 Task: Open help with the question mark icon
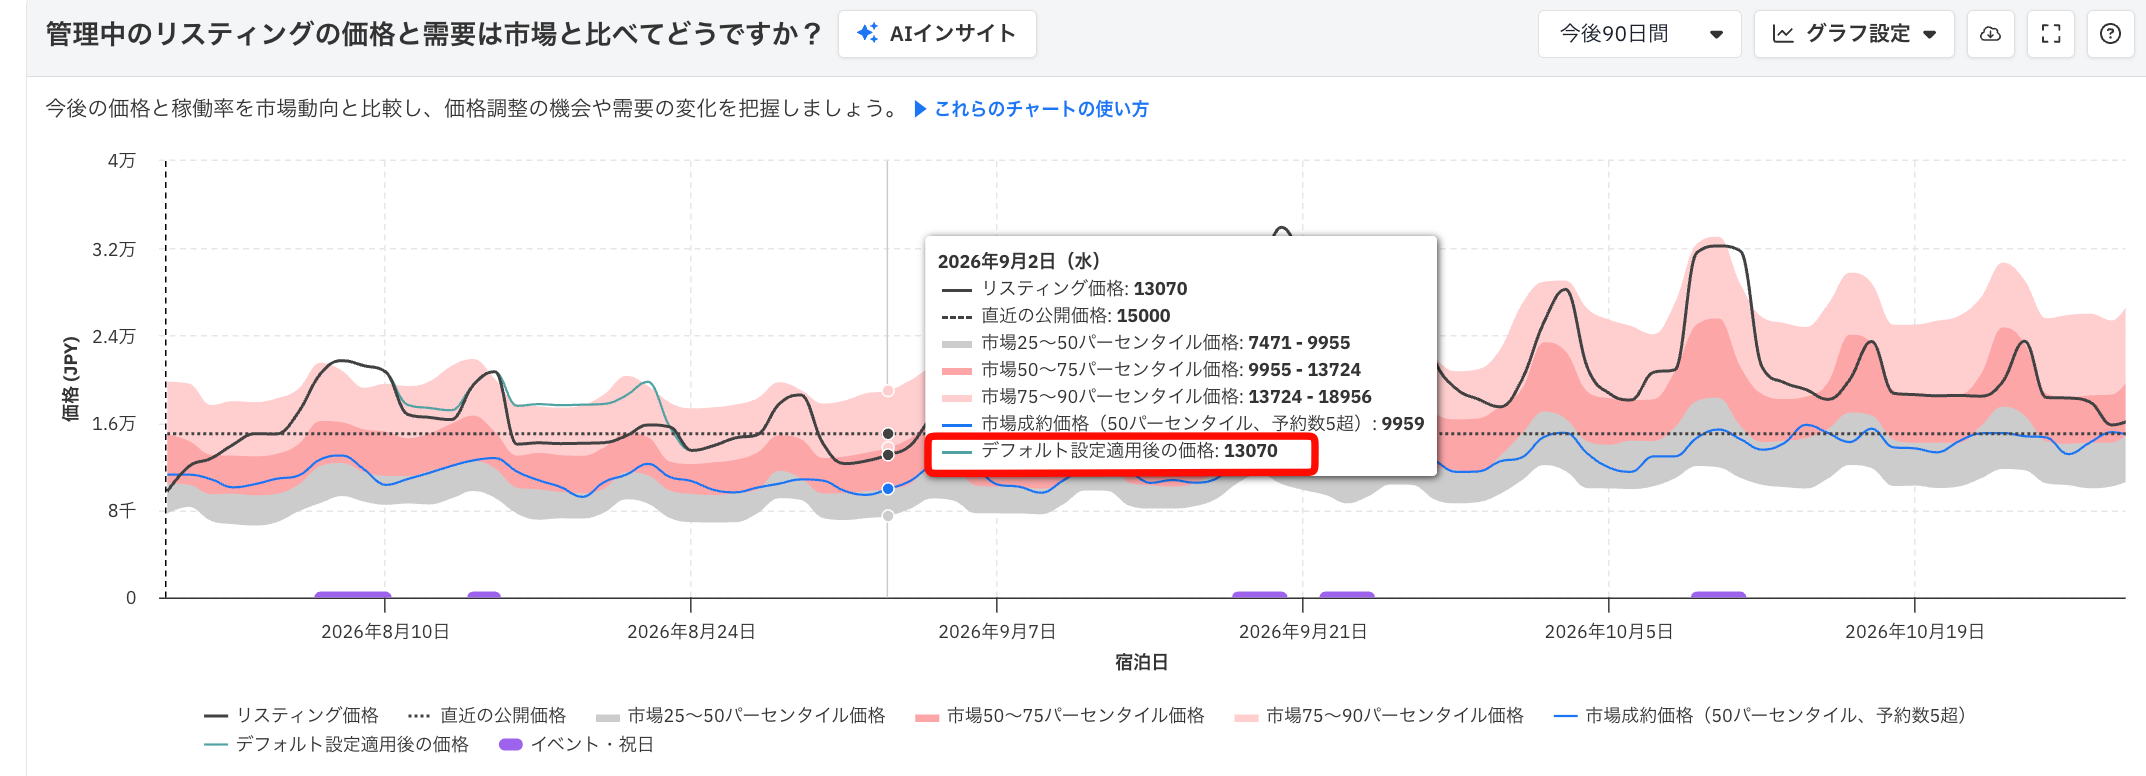(x=2111, y=34)
